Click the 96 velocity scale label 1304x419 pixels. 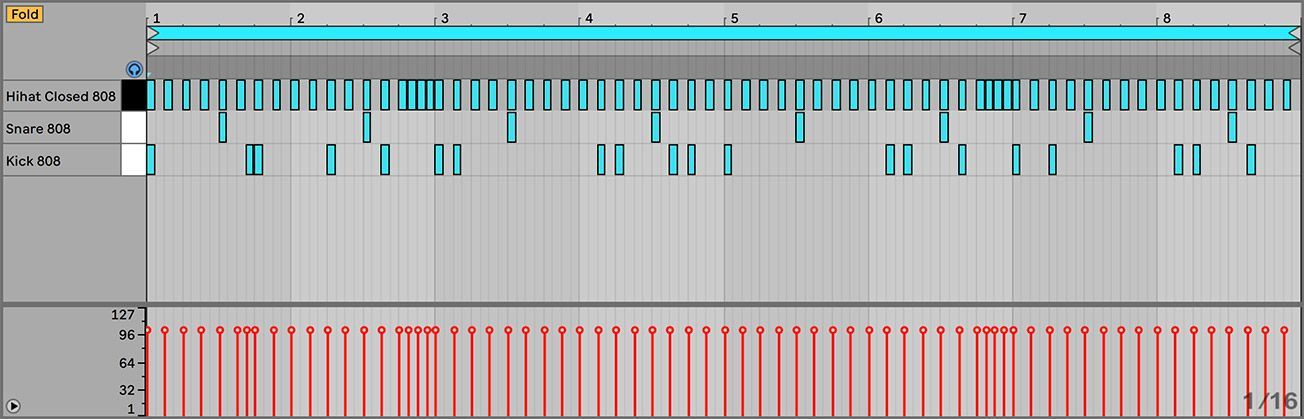pos(126,335)
